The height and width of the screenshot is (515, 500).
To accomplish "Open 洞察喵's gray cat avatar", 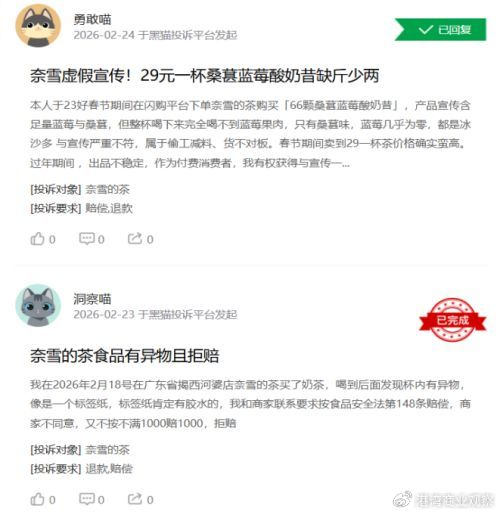I will [x=38, y=305].
